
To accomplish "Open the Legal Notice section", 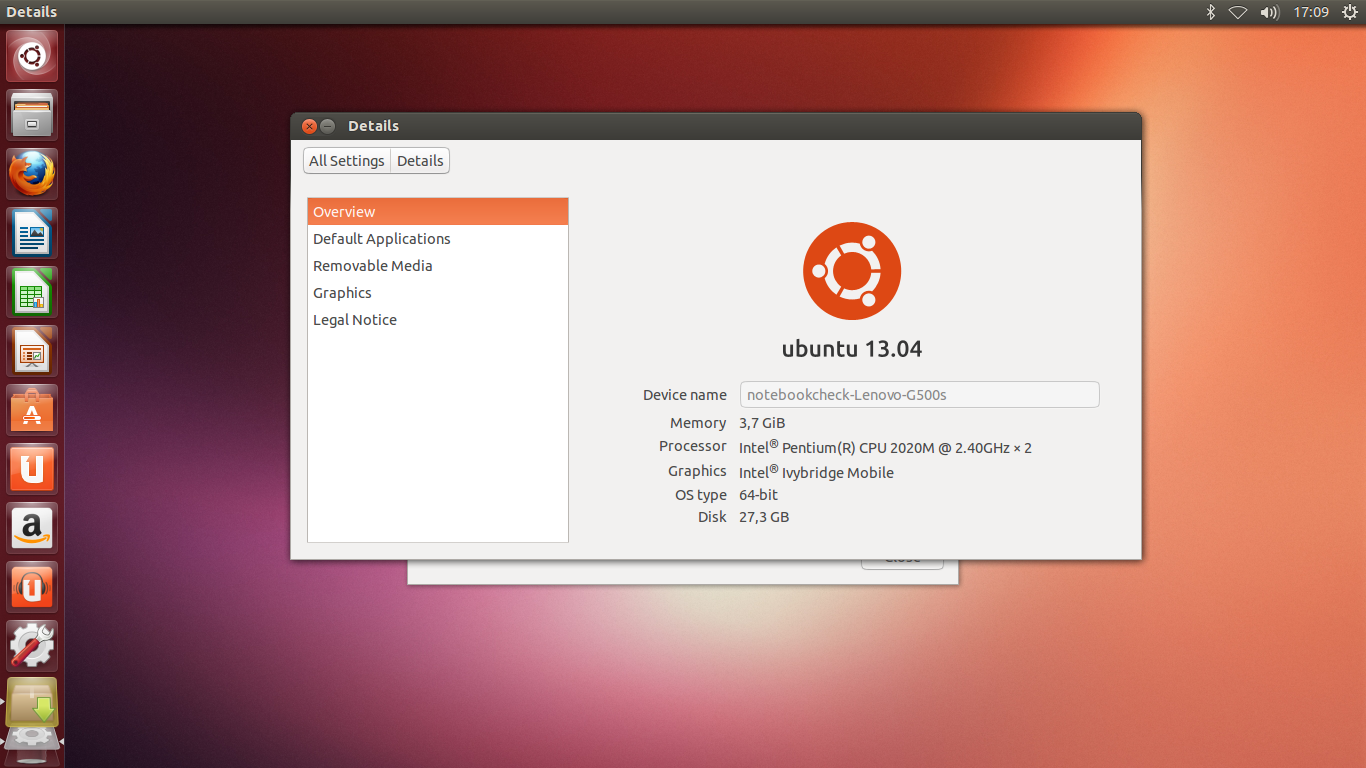I will coord(355,320).
